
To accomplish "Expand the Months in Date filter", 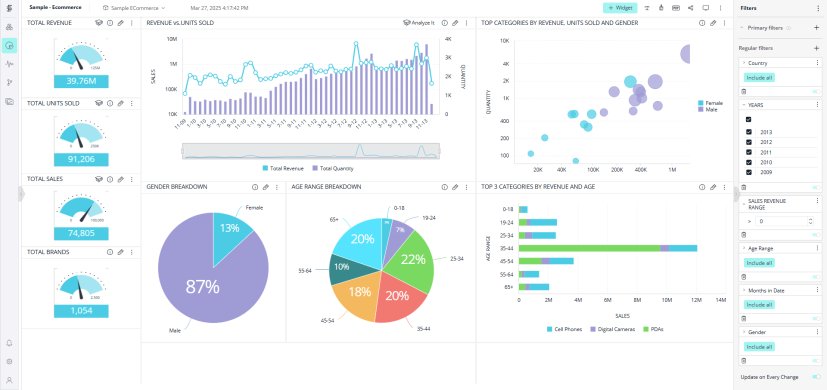I will coord(744,290).
